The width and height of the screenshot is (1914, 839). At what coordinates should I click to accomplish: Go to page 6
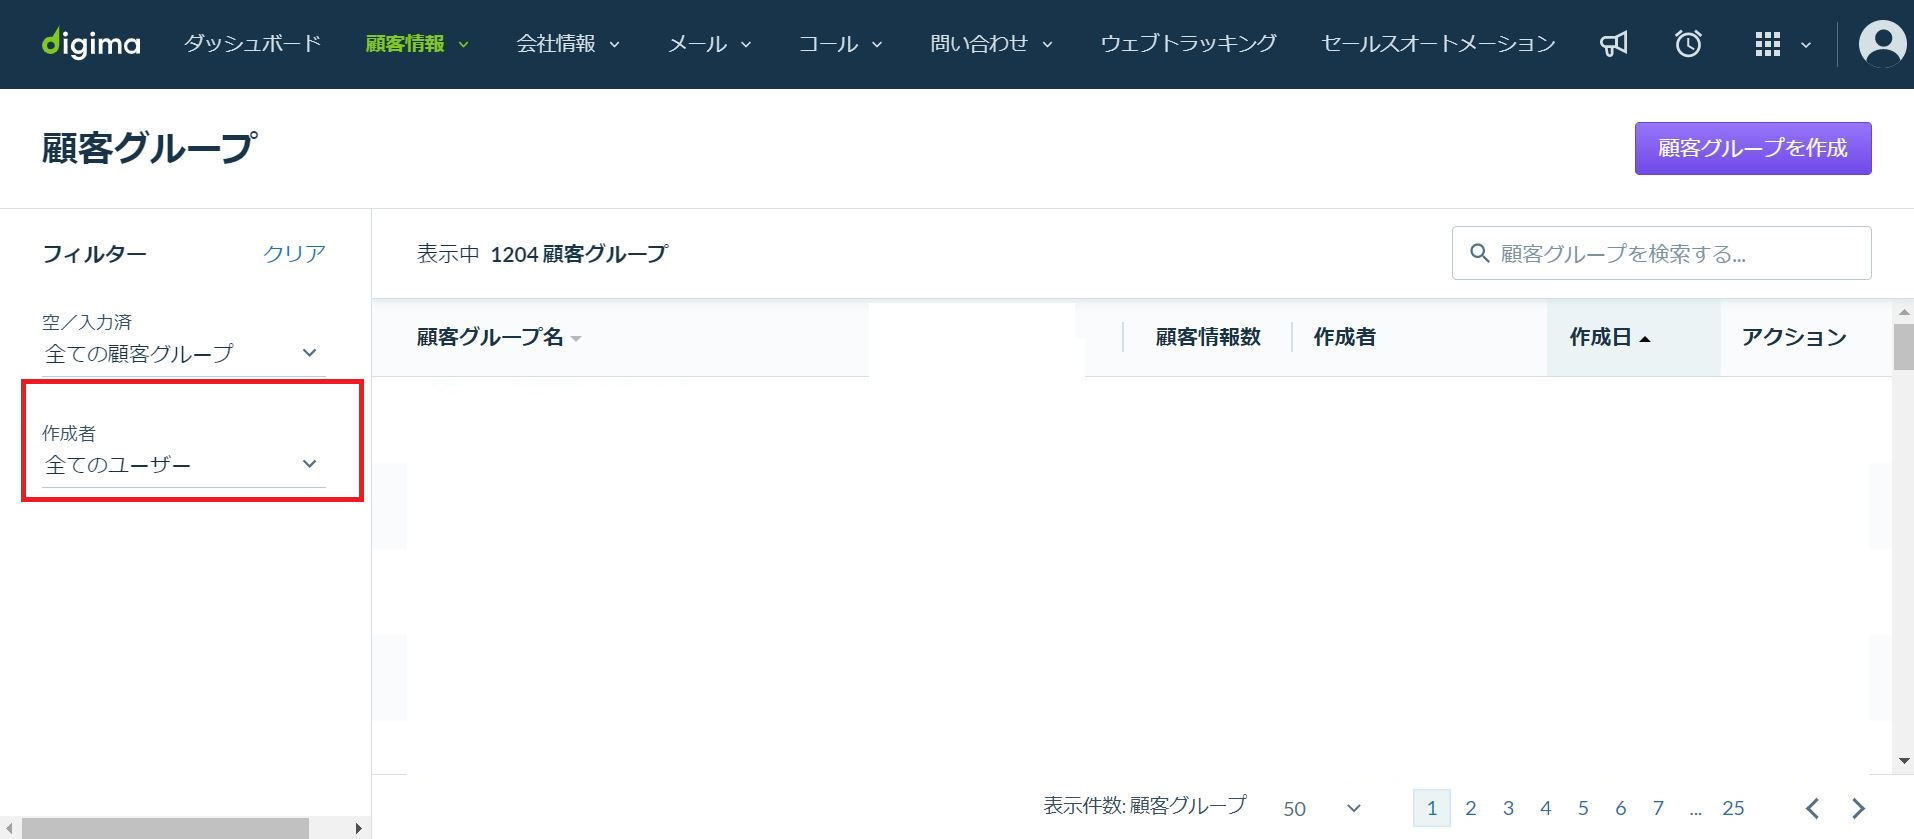click(1620, 808)
